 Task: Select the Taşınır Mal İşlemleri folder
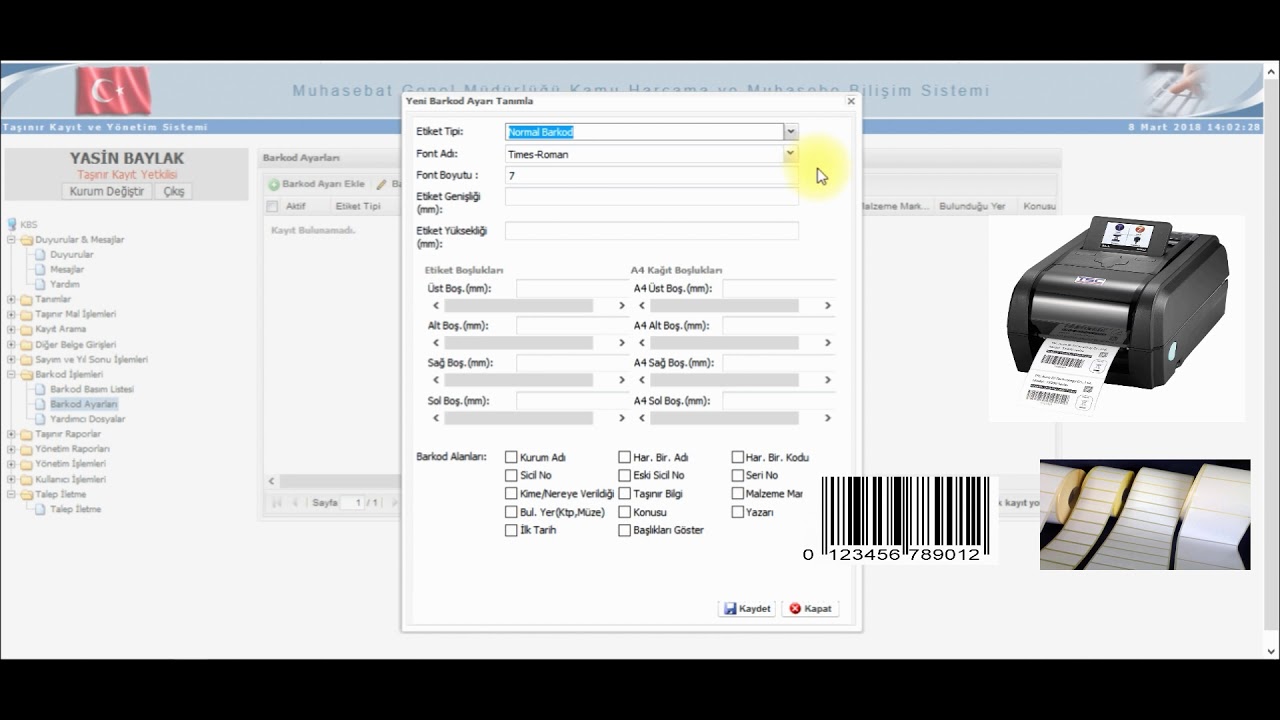pos(75,314)
